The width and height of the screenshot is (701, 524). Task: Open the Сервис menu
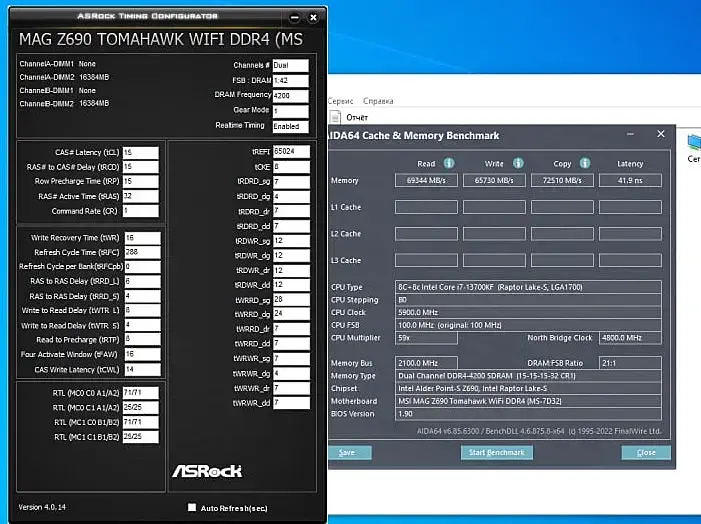click(x=340, y=101)
